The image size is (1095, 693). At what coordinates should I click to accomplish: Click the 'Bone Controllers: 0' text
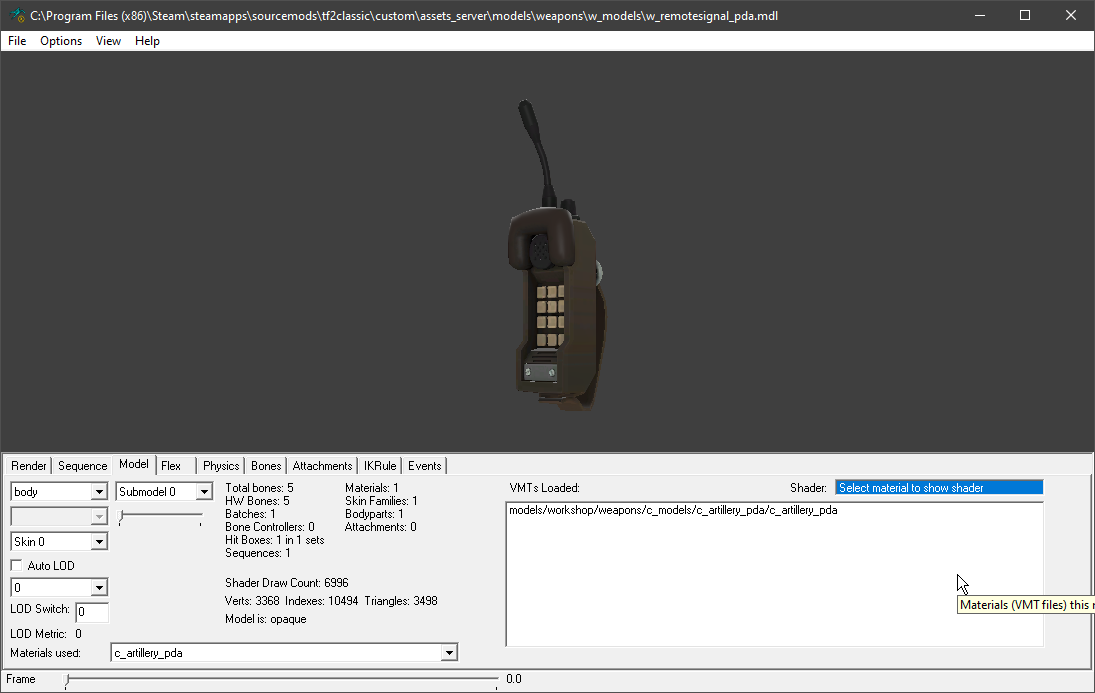pyautogui.click(x=270, y=527)
